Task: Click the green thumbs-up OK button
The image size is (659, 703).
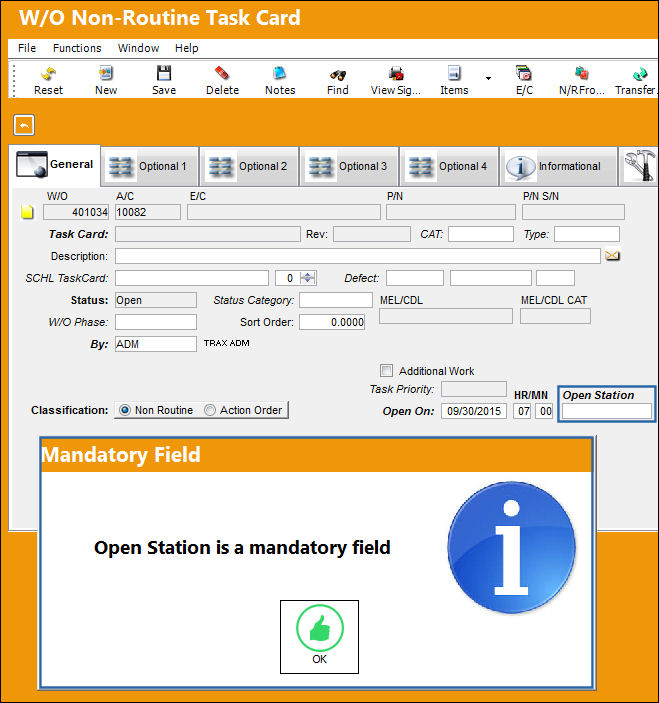Action: pyautogui.click(x=320, y=637)
